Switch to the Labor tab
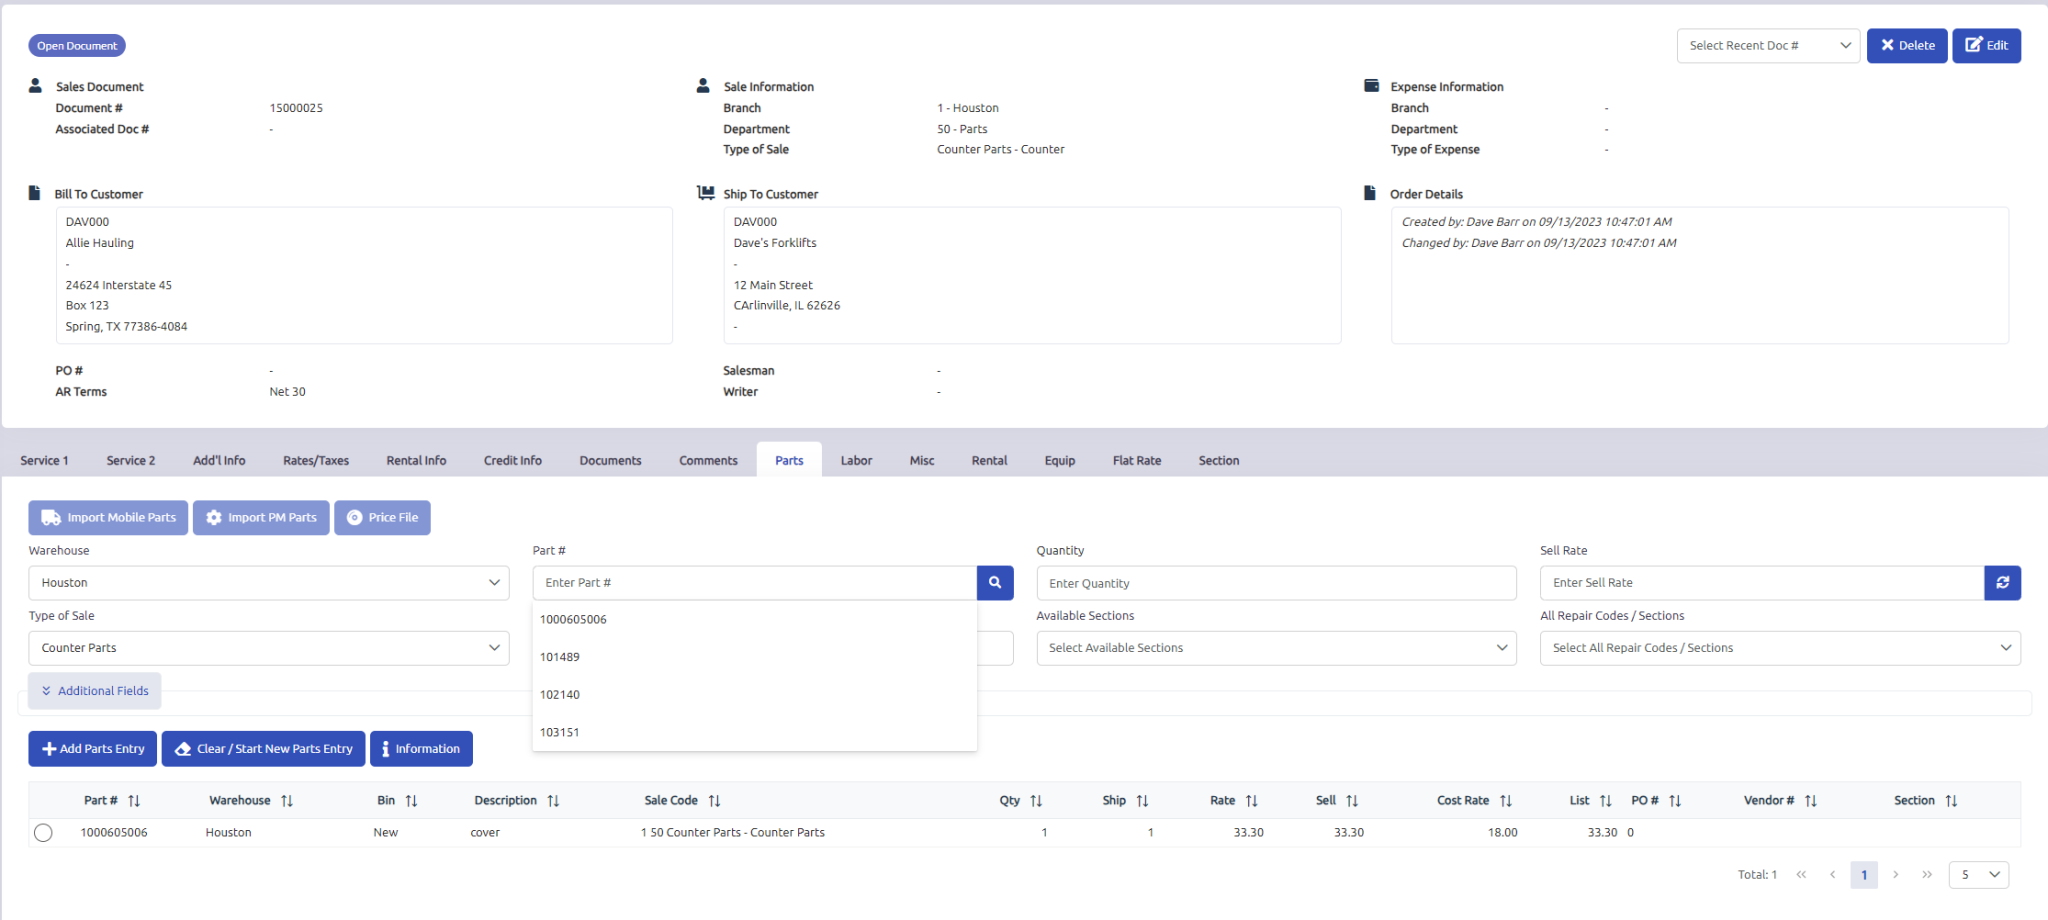 click(x=856, y=460)
